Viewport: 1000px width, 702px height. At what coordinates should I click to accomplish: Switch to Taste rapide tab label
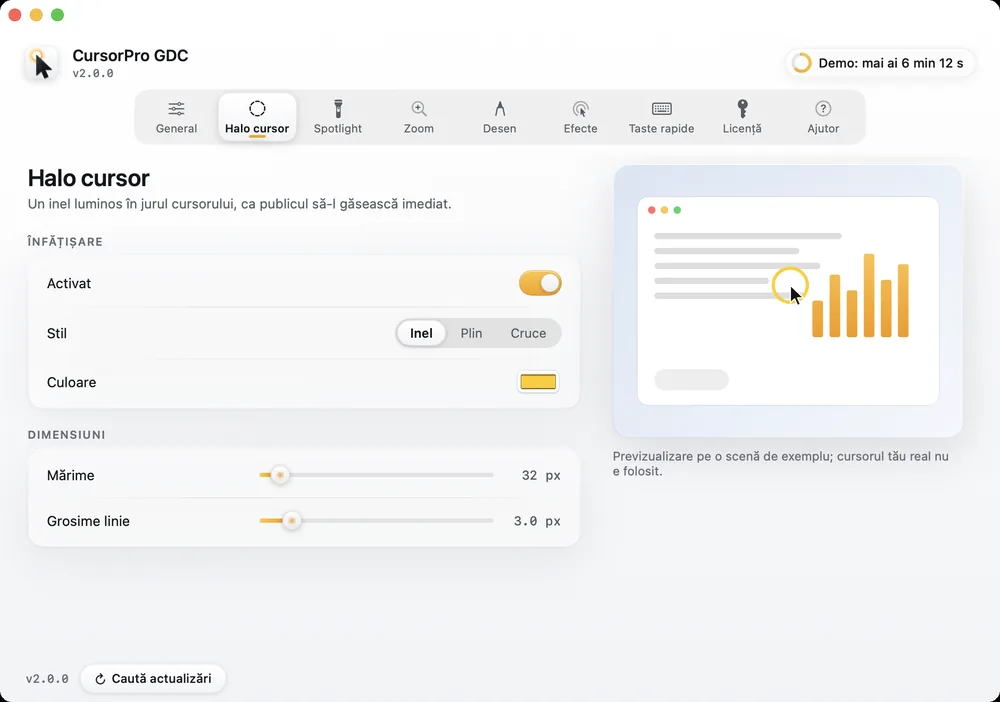pos(661,128)
